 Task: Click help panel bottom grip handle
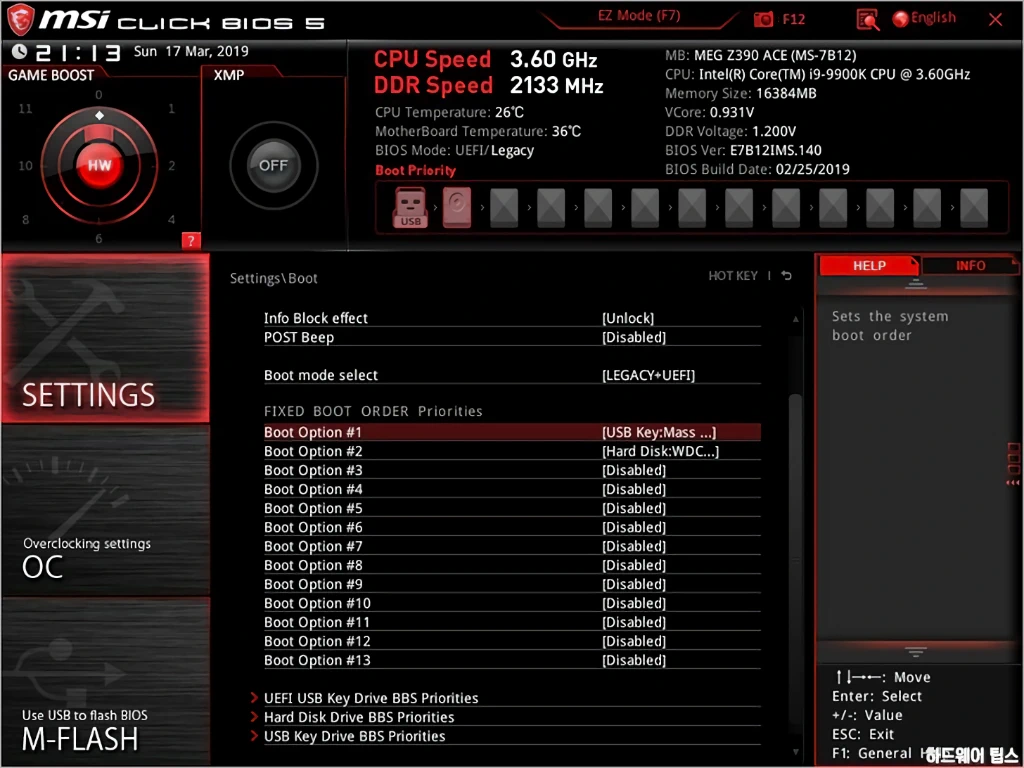(916, 651)
